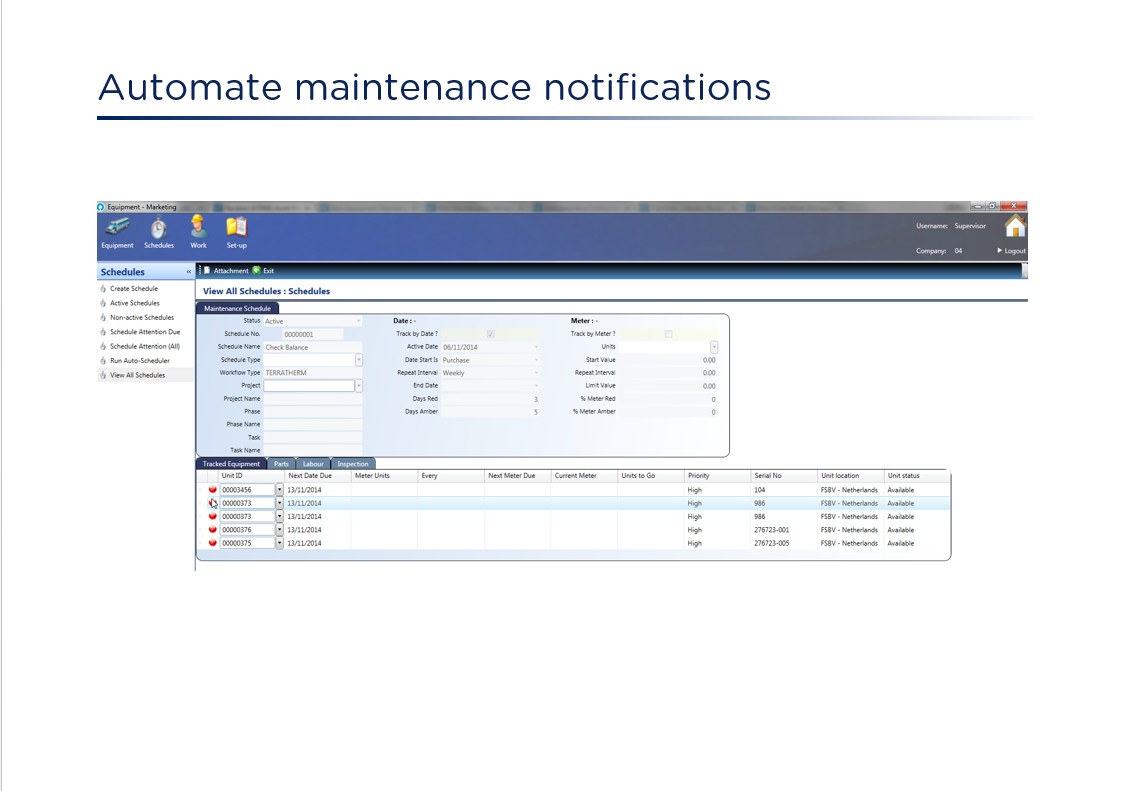Viewport: 1121px width, 791px height.
Task: Toggle the Track by Date checkbox
Action: click(490, 334)
